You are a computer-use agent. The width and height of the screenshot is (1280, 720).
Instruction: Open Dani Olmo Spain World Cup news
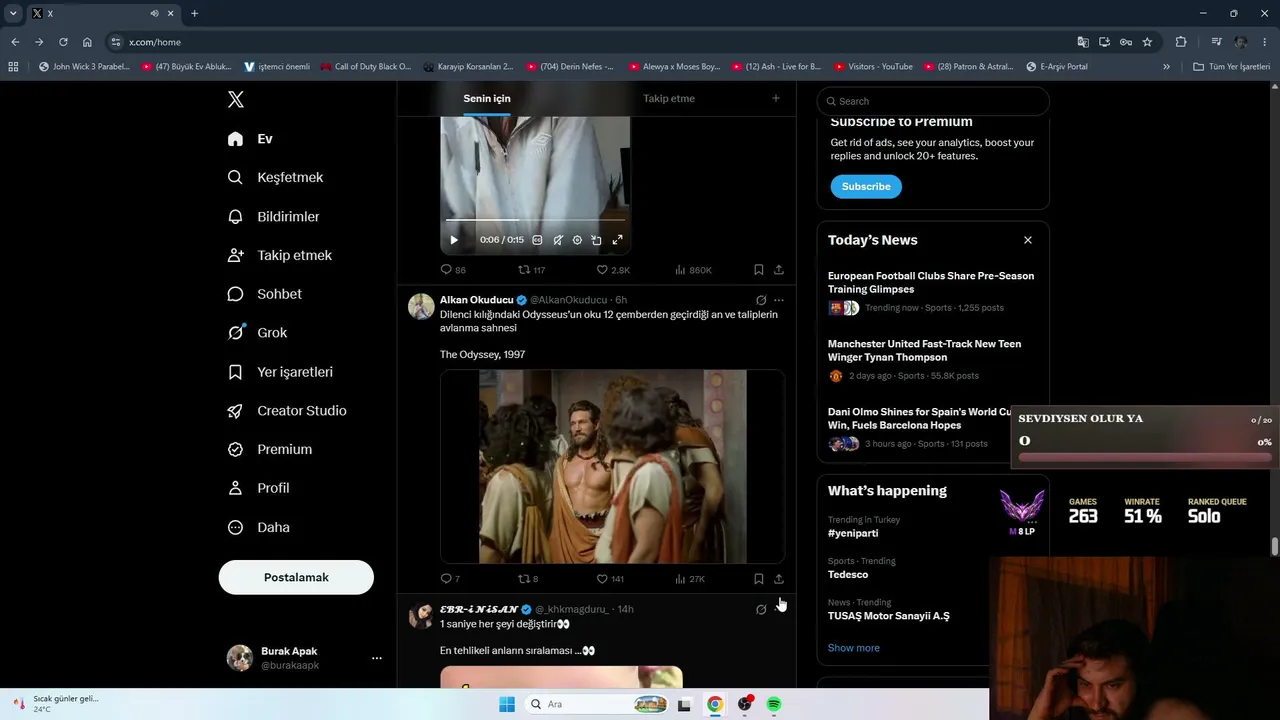[x=920, y=427]
